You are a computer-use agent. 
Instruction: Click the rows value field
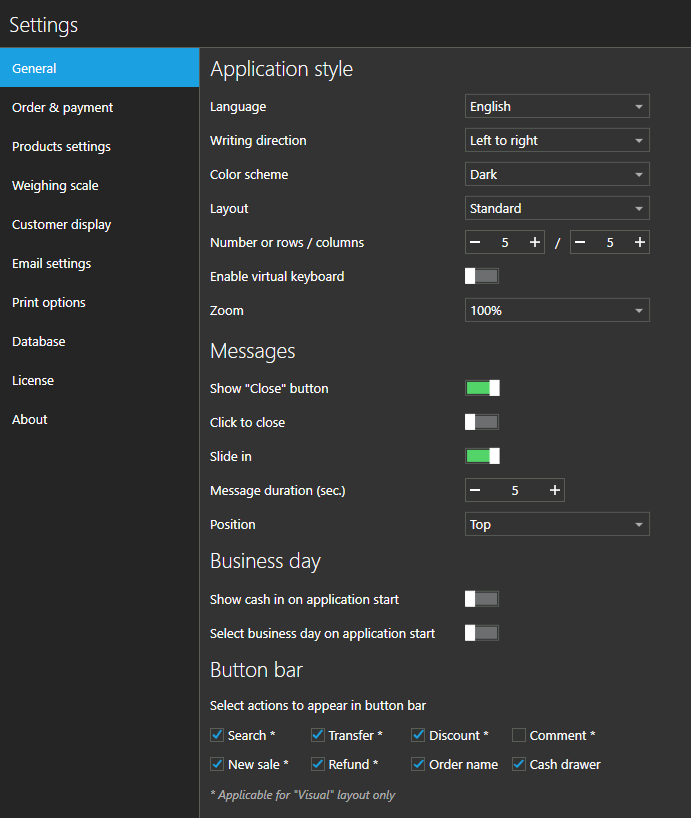[x=505, y=242]
